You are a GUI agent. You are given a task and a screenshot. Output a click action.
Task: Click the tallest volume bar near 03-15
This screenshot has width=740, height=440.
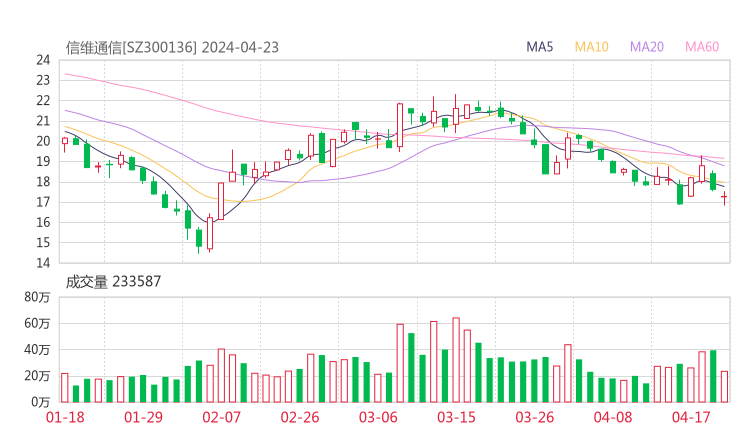pos(456,360)
